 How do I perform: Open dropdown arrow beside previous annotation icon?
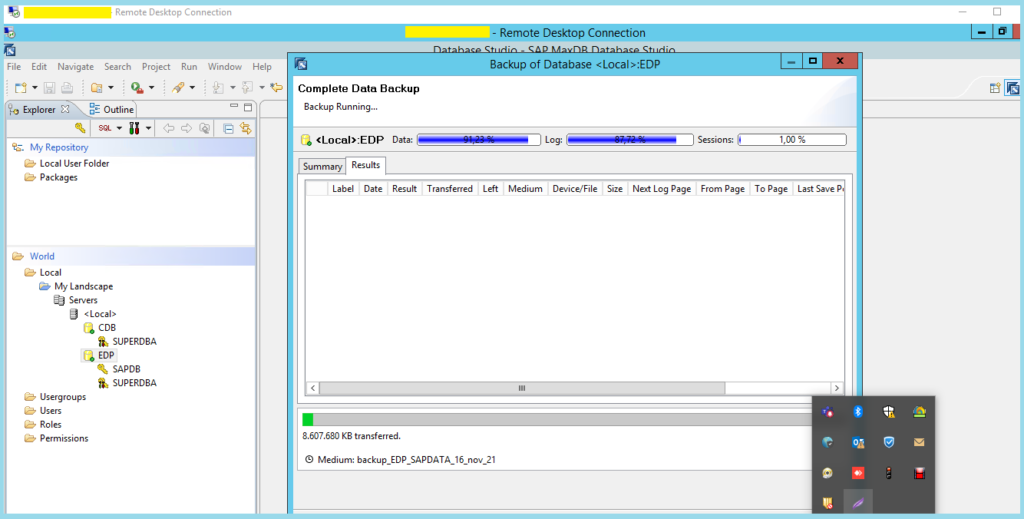262,87
